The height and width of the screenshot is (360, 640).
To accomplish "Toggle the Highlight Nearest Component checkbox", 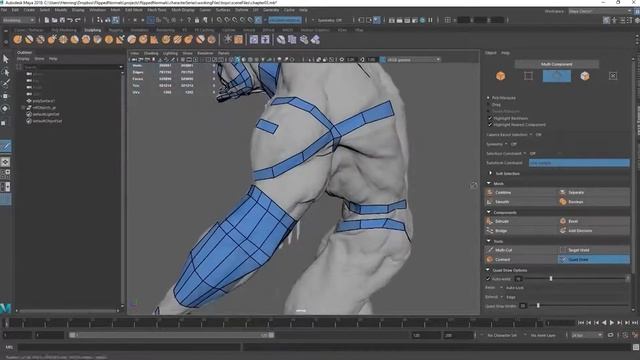I will 490,124.
